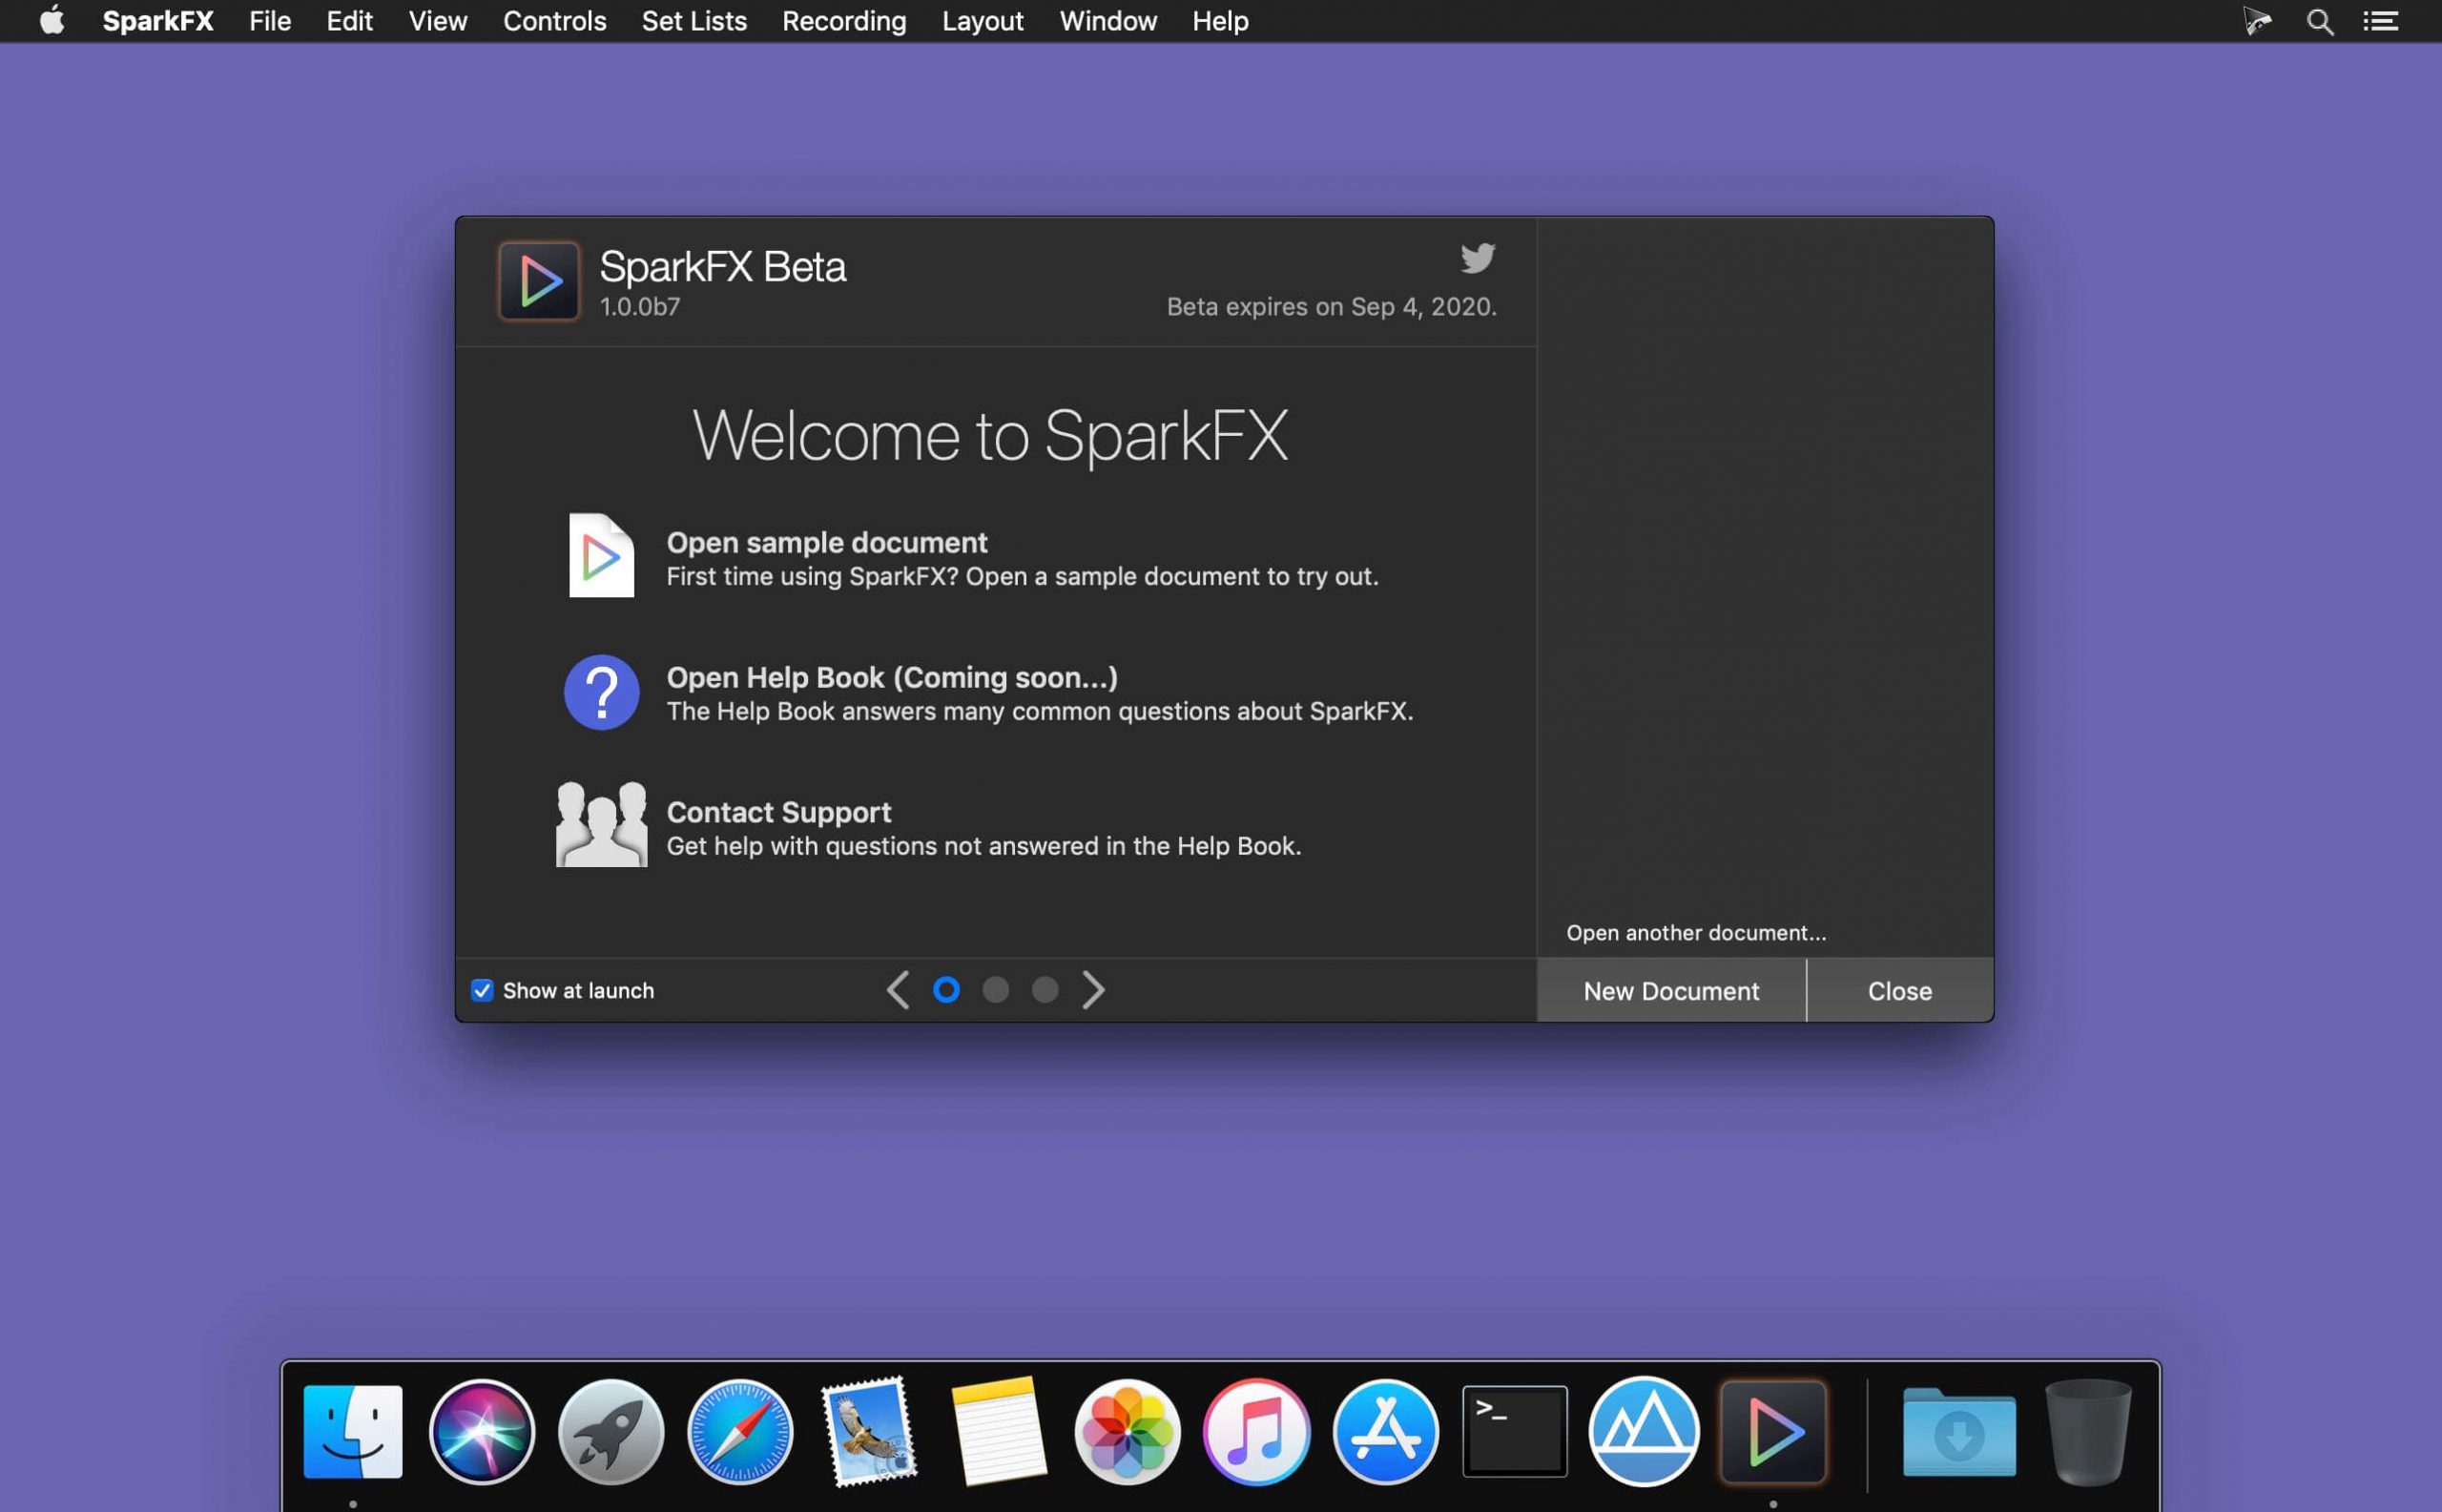Open Notification Center list icon
Viewport: 2442px width, 1512px height.
pyautogui.click(x=2381, y=21)
